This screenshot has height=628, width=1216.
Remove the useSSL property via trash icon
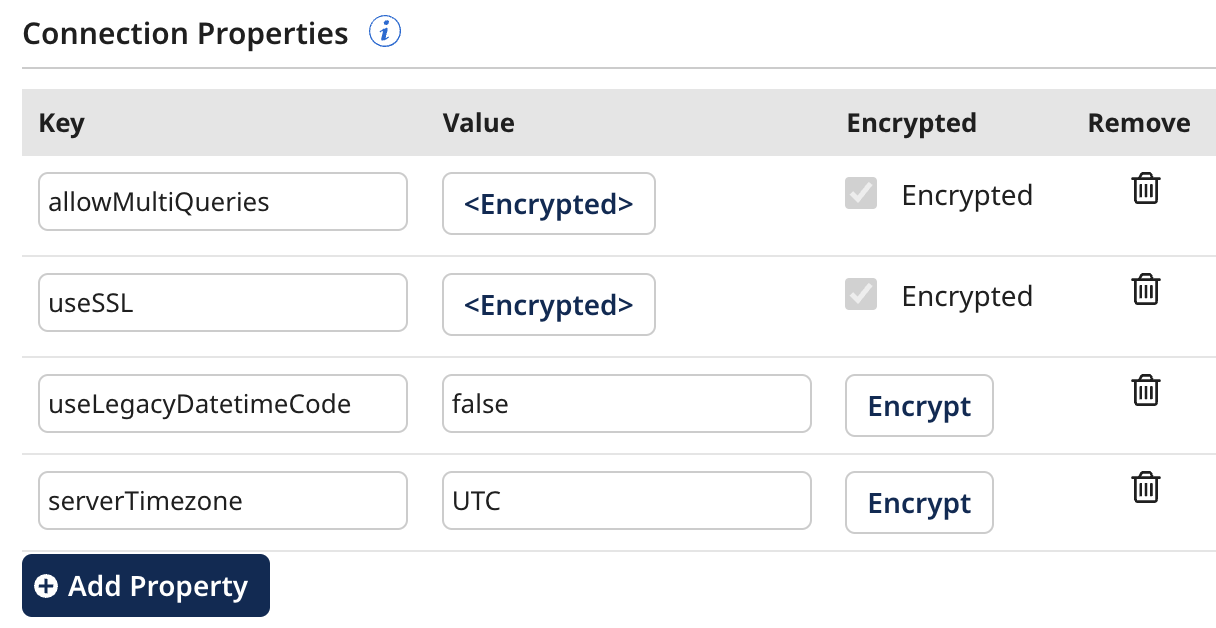(1145, 289)
